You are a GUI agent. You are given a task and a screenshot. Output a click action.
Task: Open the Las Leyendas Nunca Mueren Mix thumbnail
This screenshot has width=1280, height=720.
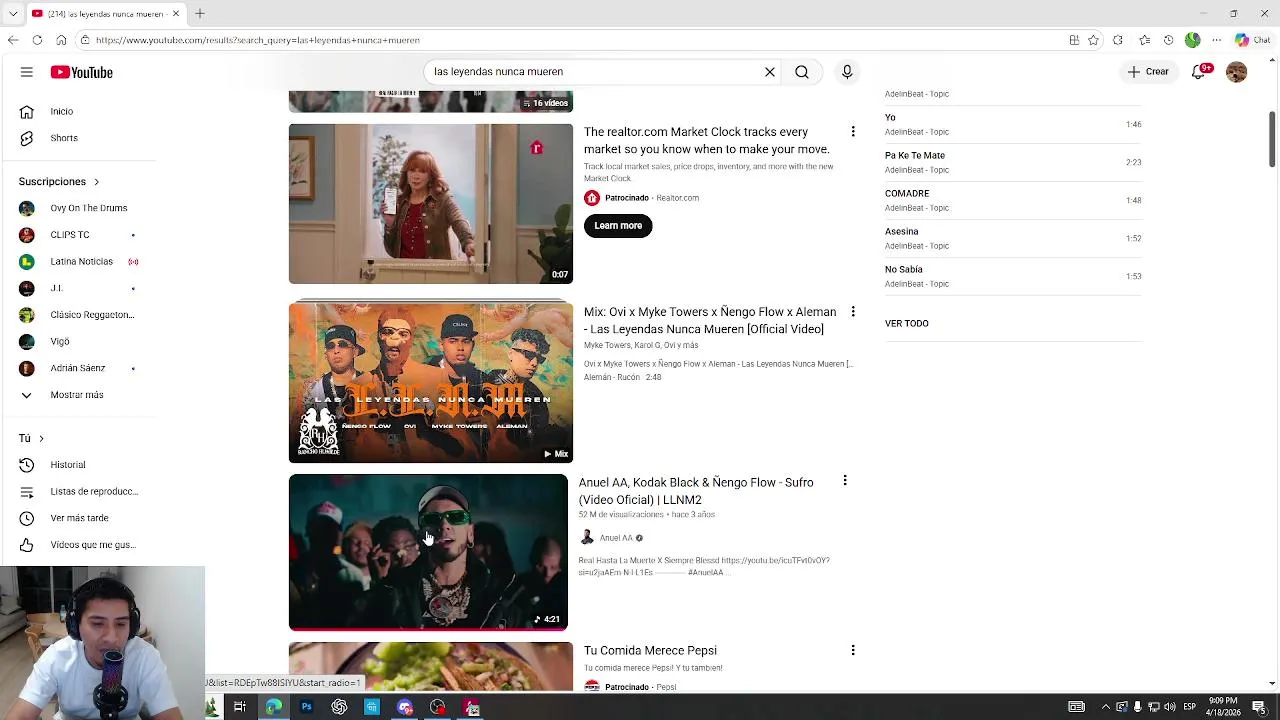[431, 382]
